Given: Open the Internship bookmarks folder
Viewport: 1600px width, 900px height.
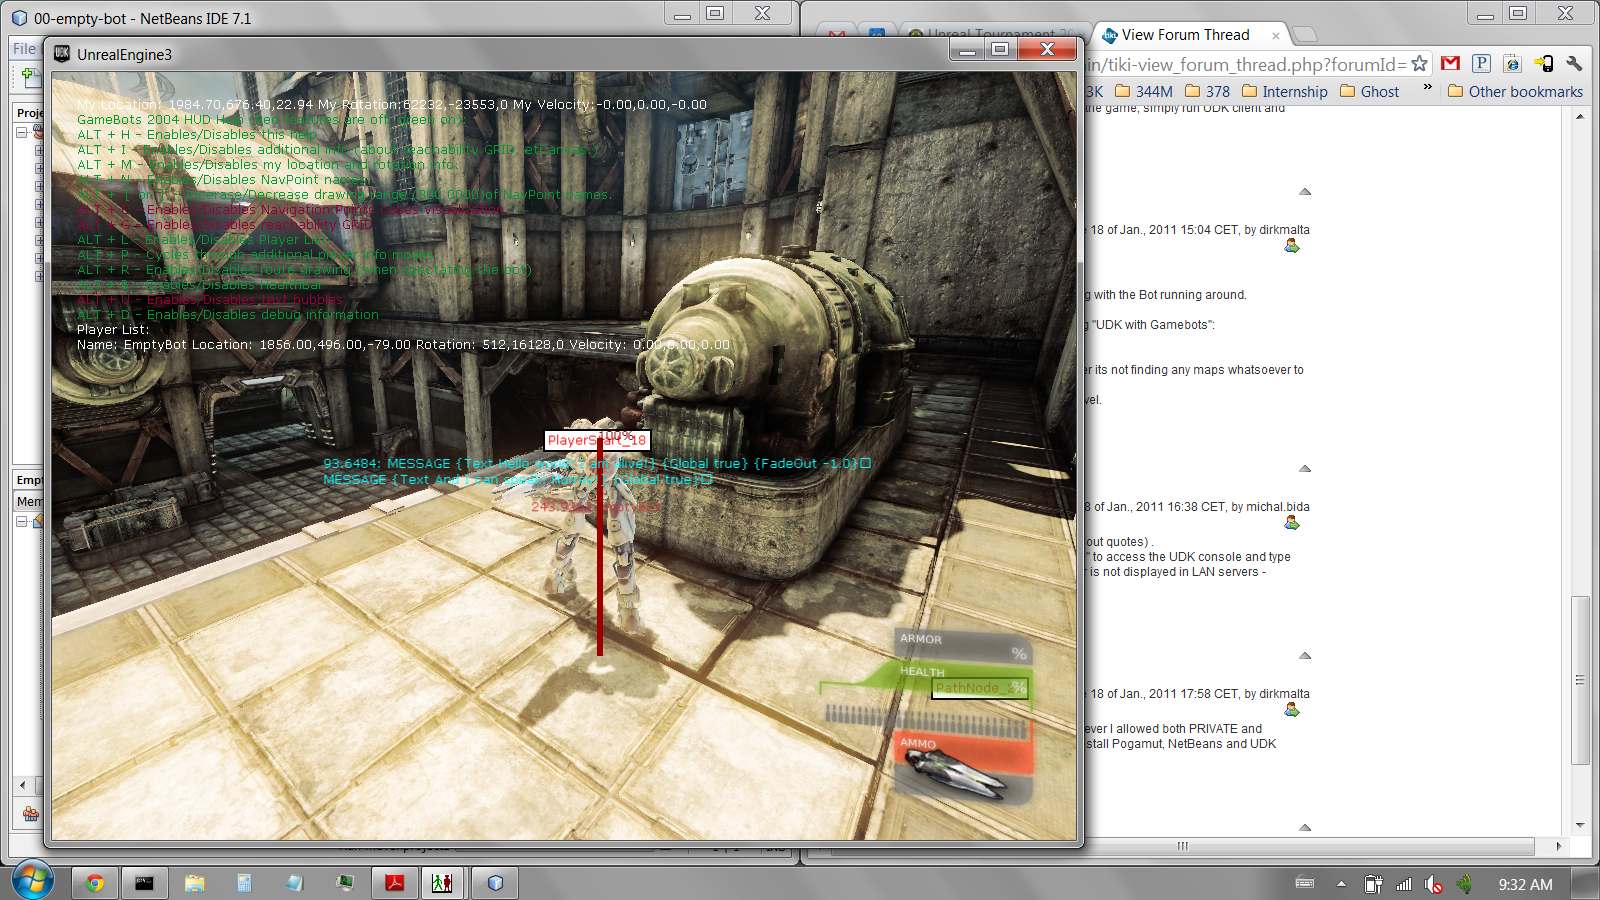Looking at the screenshot, I should pyautogui.click(x=1284, y=91).
